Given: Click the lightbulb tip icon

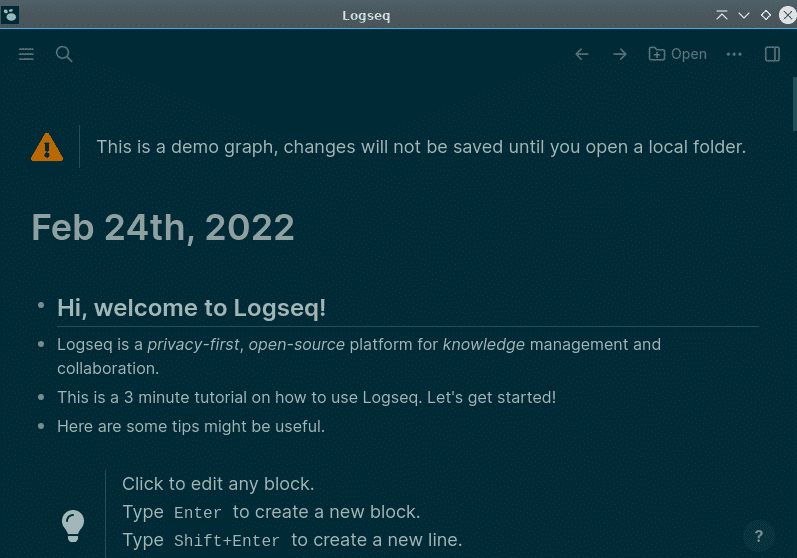Looking at the screenshot, I should coord(73,526).
